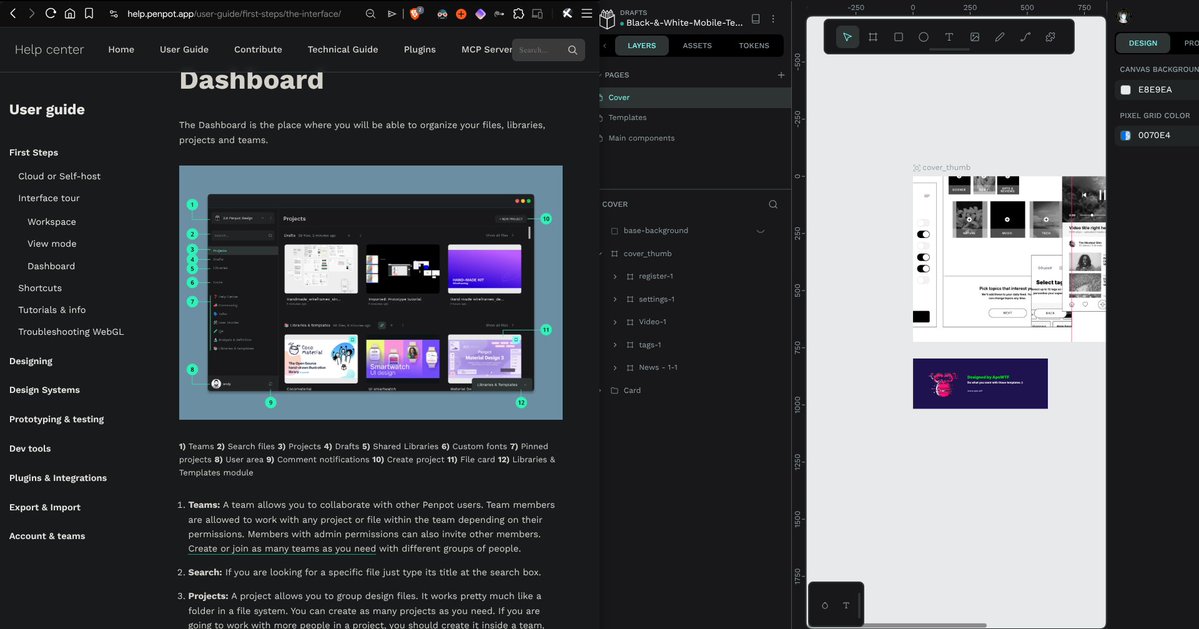Switch to the ASSETS tab
Screen dimensions: 1199x629
click(697, 46)
